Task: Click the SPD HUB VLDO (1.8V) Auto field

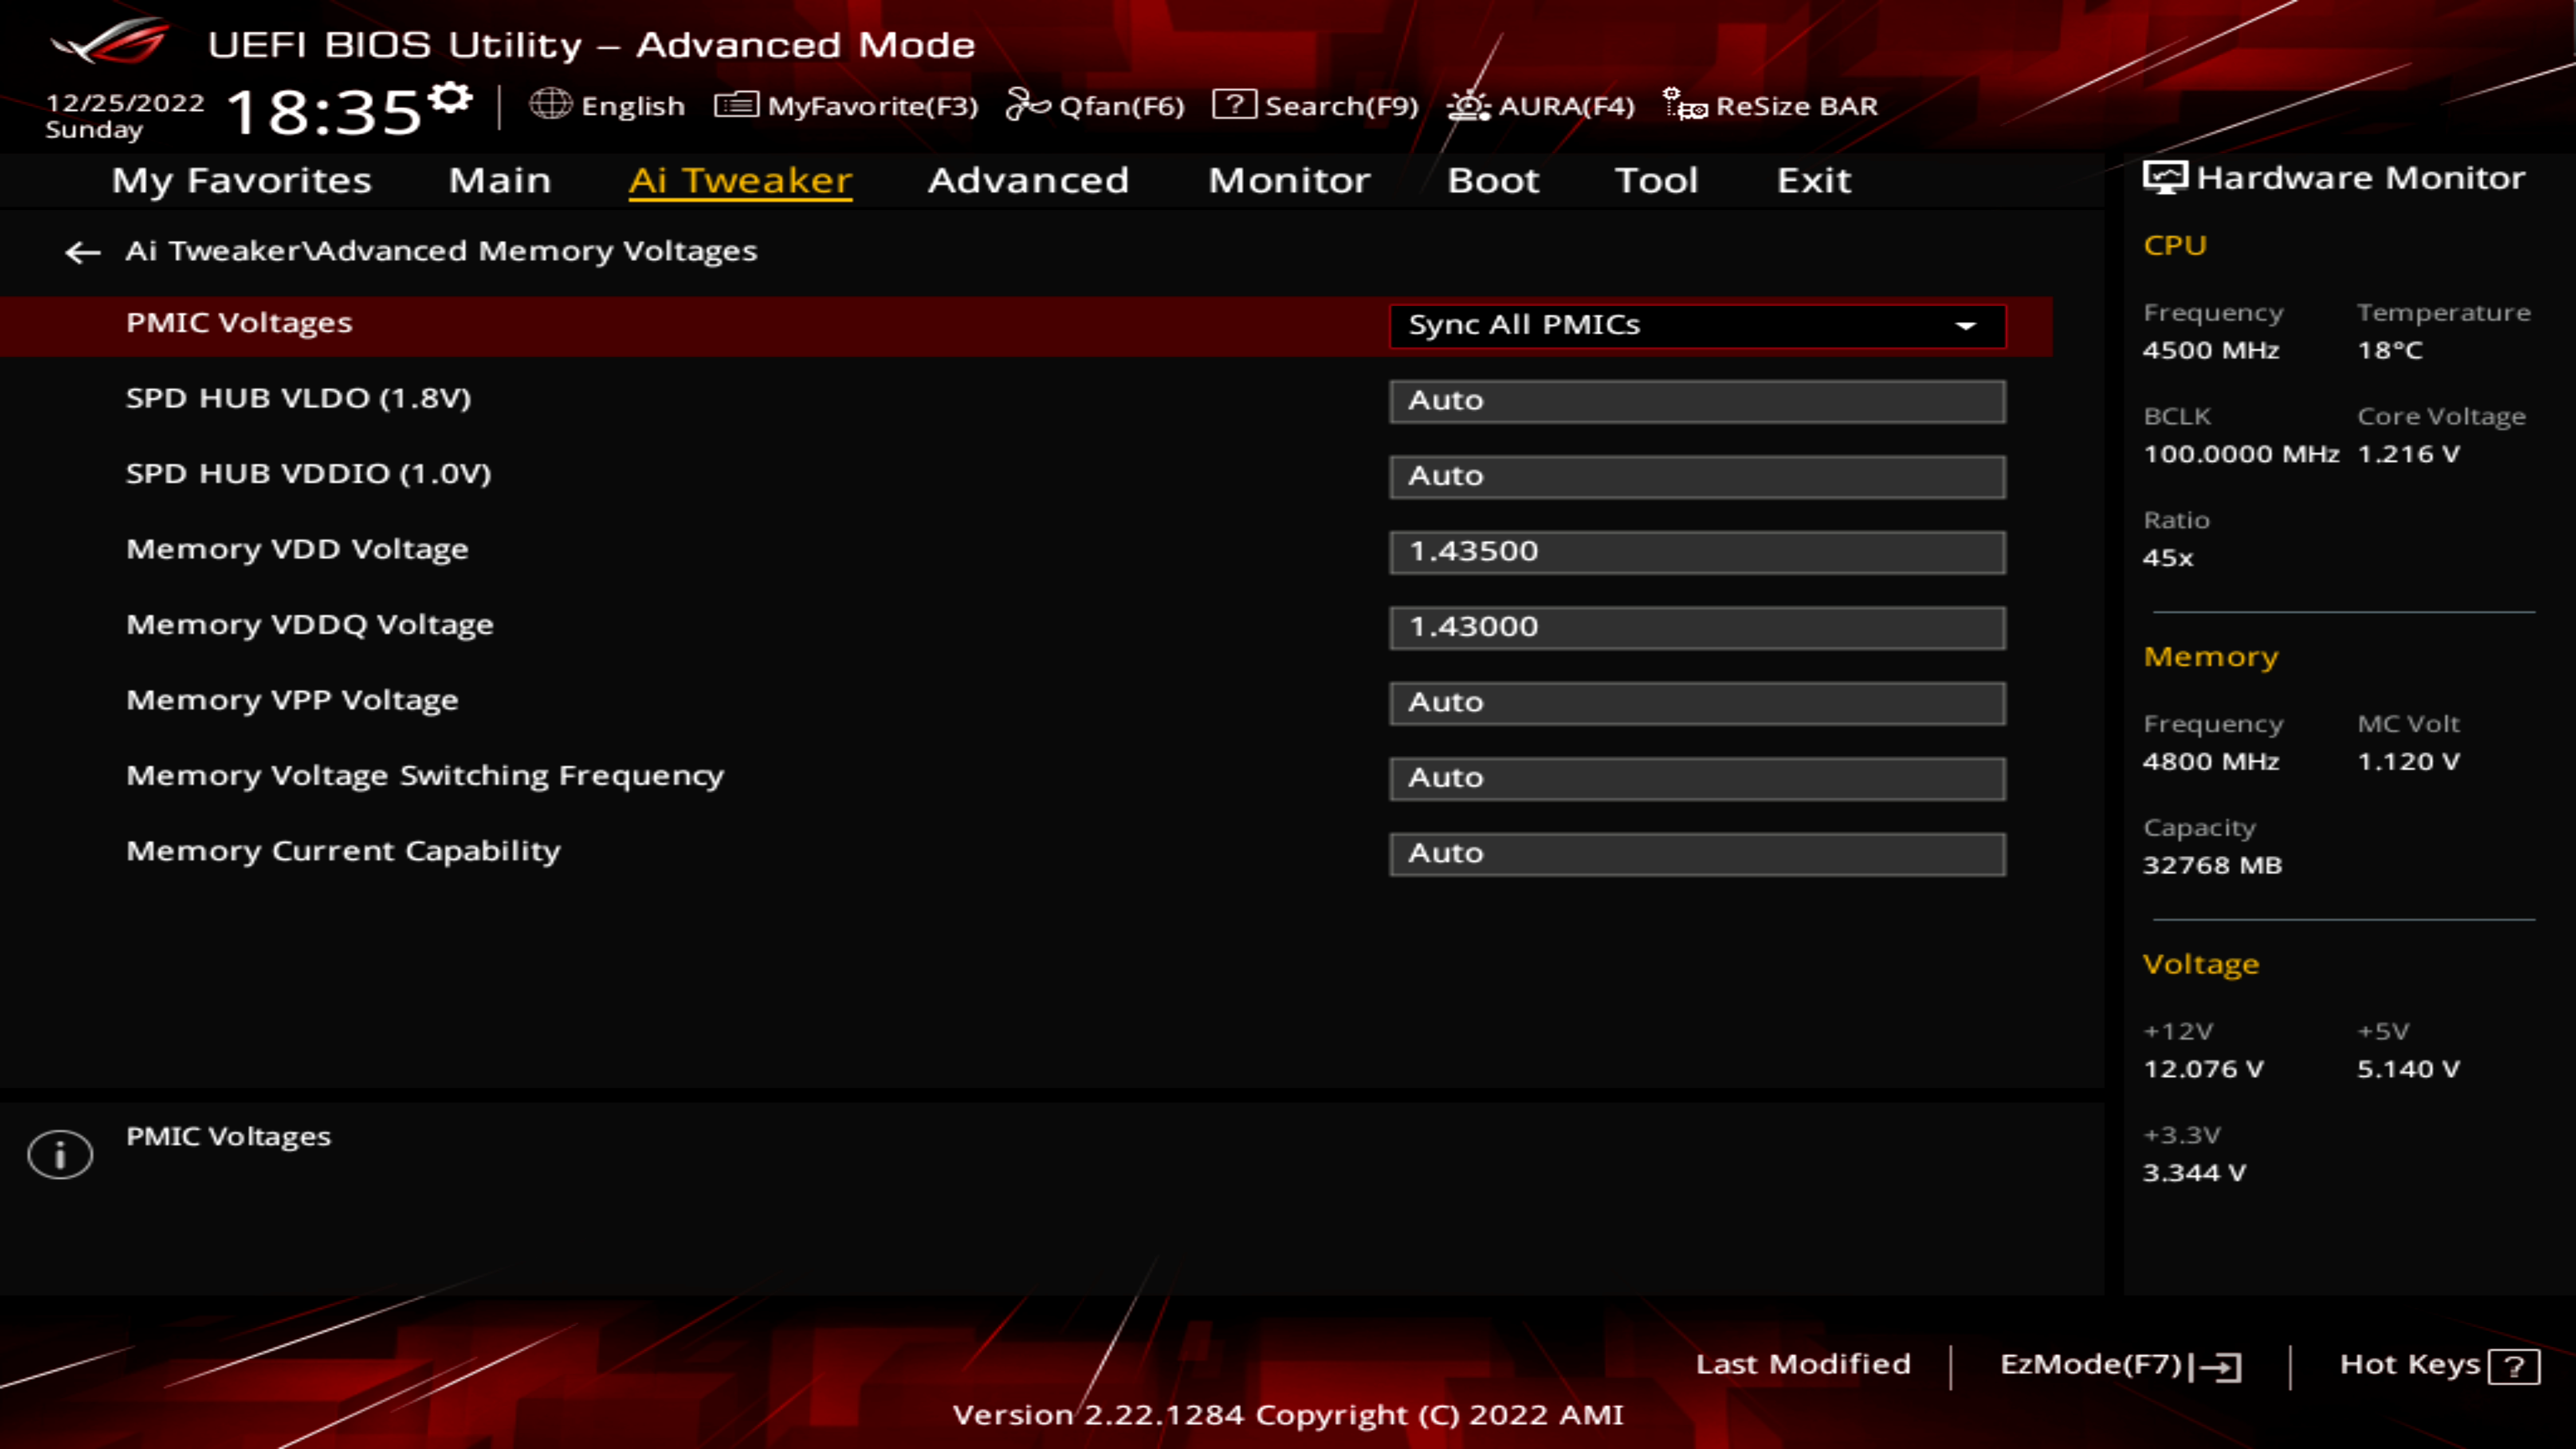Action: [1696, 401]
